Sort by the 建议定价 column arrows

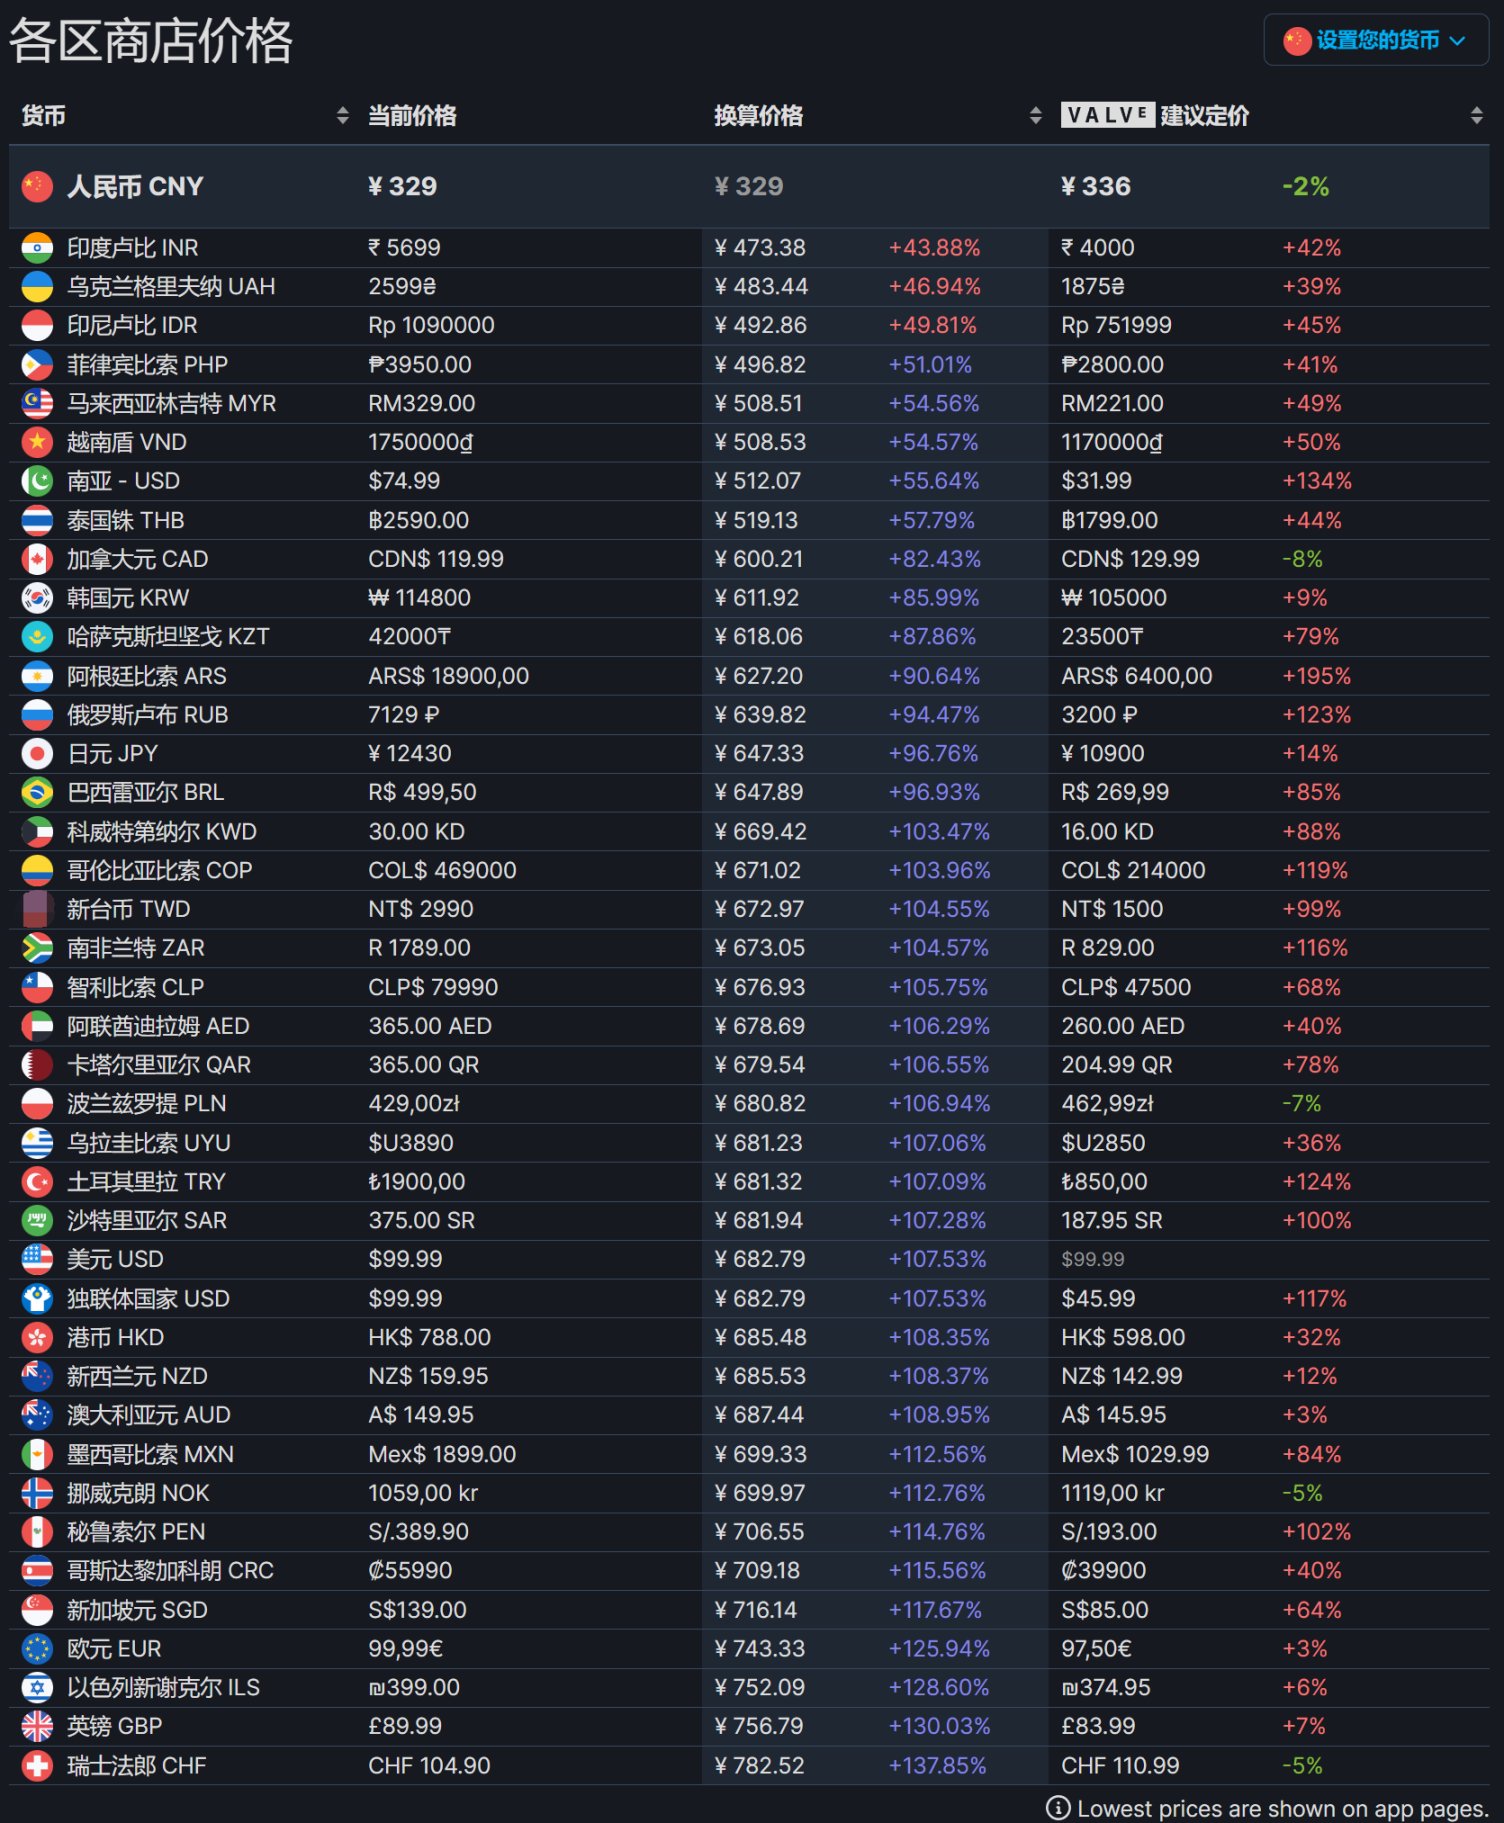pyautogui.click(x=1476, y=116)
